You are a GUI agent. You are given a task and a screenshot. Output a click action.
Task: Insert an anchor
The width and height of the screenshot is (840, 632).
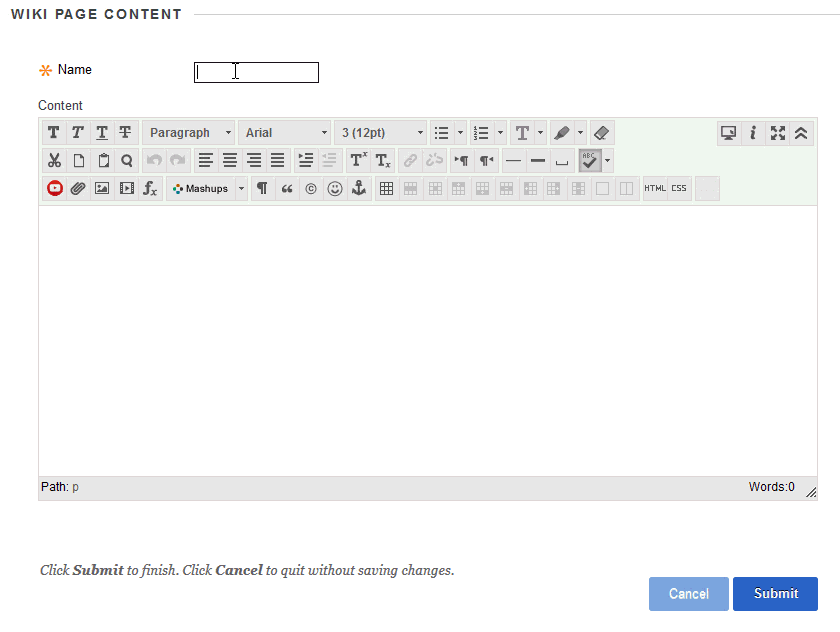click(x=359, y=188)
